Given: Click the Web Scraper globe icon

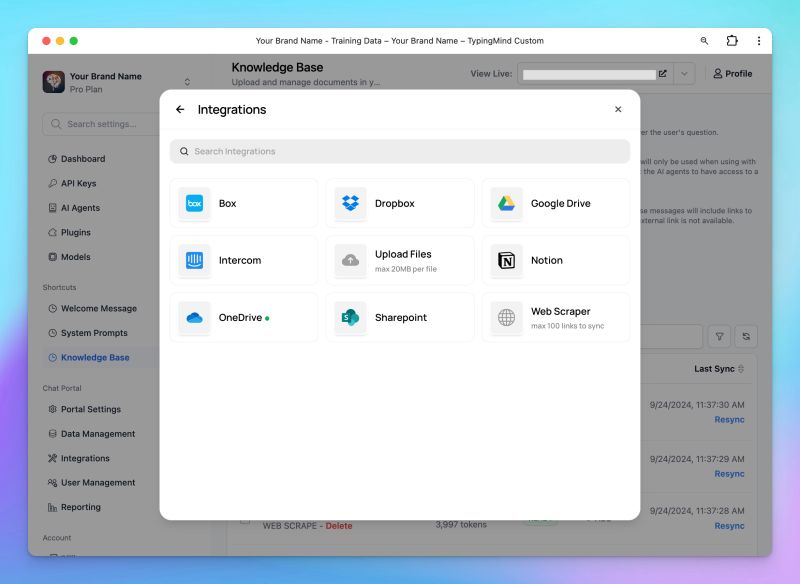Looking at the screenshot, I should pos(507,318).
